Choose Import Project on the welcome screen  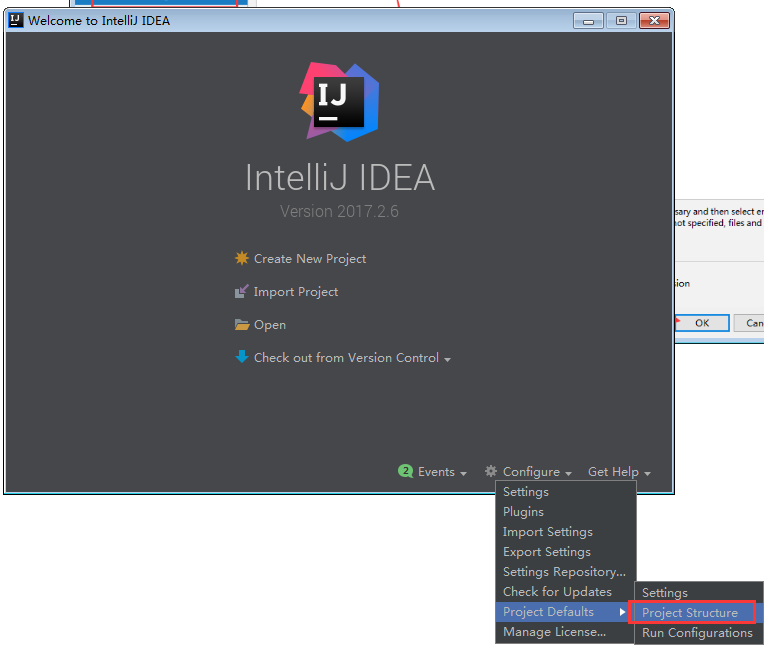coord(296,292)
